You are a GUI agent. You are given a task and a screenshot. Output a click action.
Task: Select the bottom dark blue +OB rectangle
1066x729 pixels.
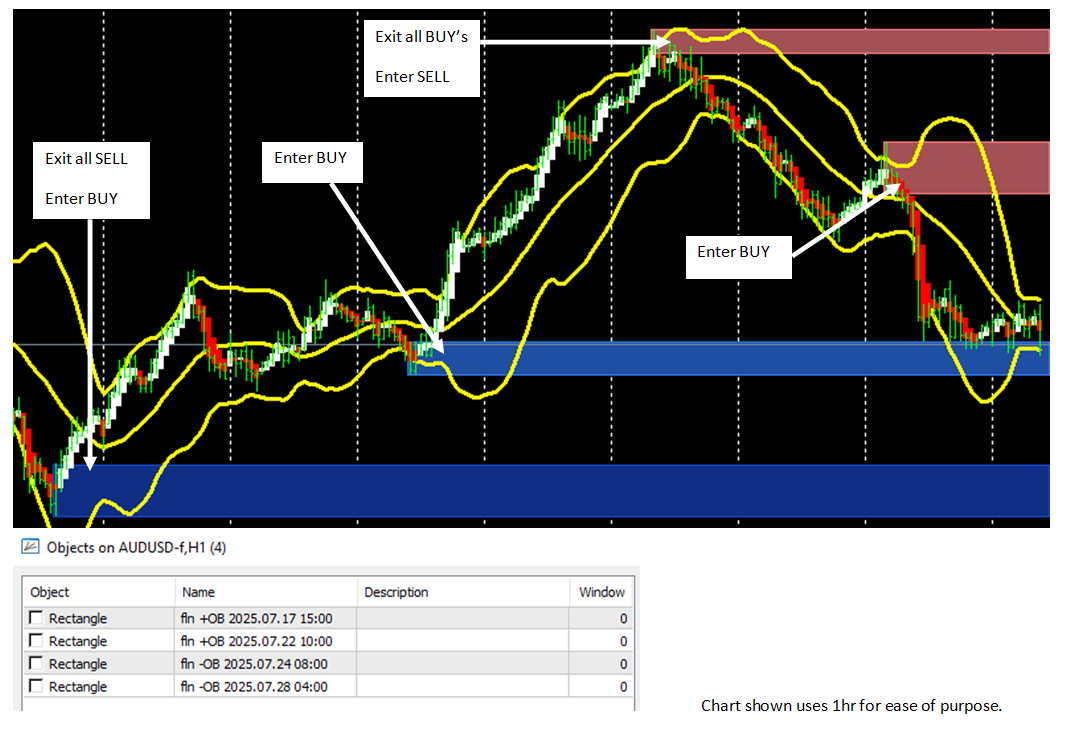(552, 490)
